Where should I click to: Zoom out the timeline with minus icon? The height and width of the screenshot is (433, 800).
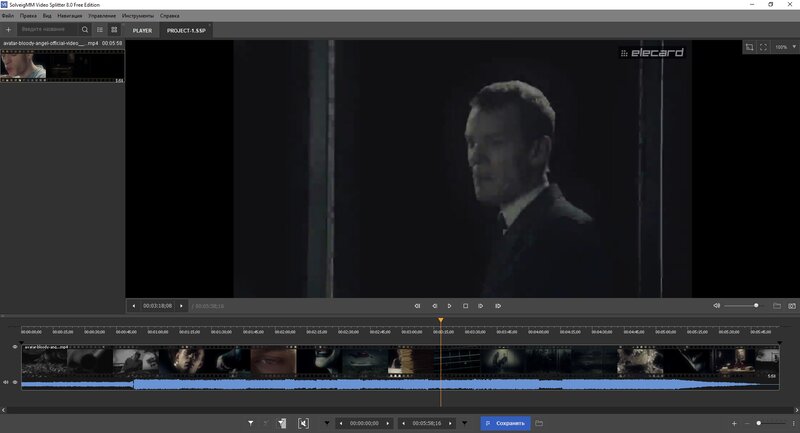click(746, 423)
